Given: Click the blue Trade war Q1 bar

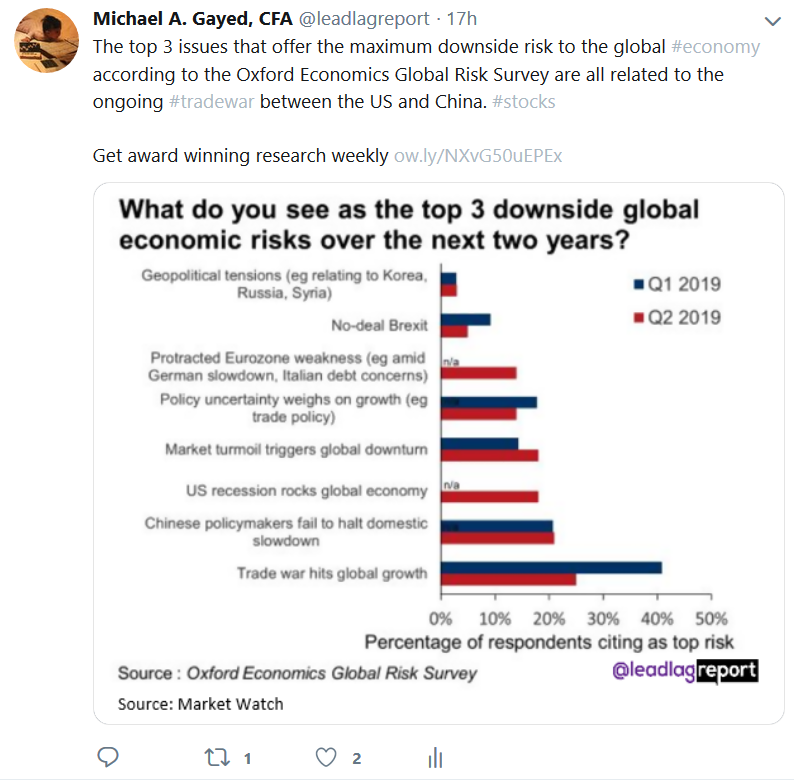Looking at the screenshot, I should click(551, 567).
